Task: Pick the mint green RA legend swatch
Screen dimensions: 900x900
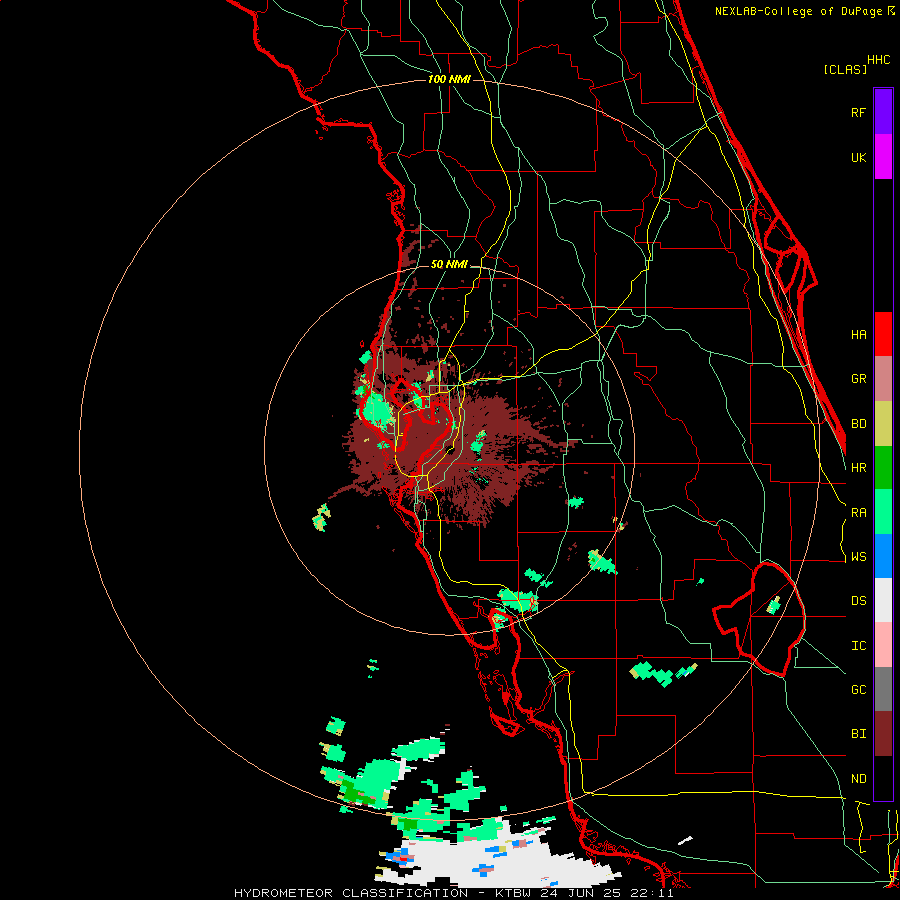Action: click(883, 512)
